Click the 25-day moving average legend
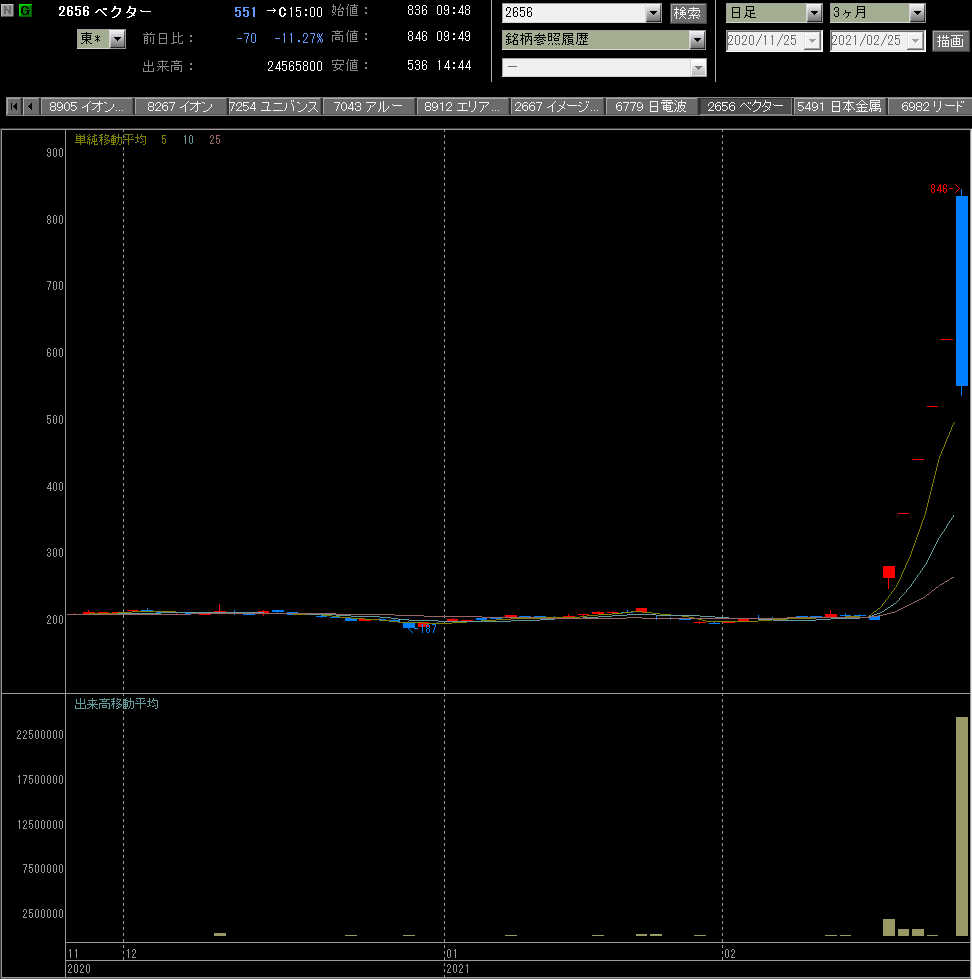 [x=215, y=140]
